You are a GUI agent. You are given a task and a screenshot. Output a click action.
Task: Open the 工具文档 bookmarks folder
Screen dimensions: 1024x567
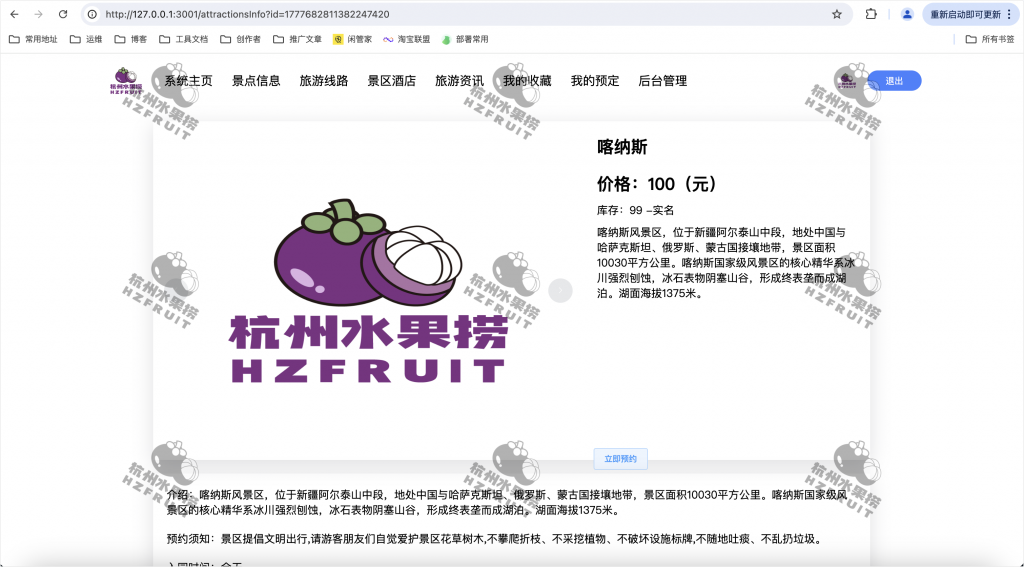pyautogui.click(x=184, y=39)
